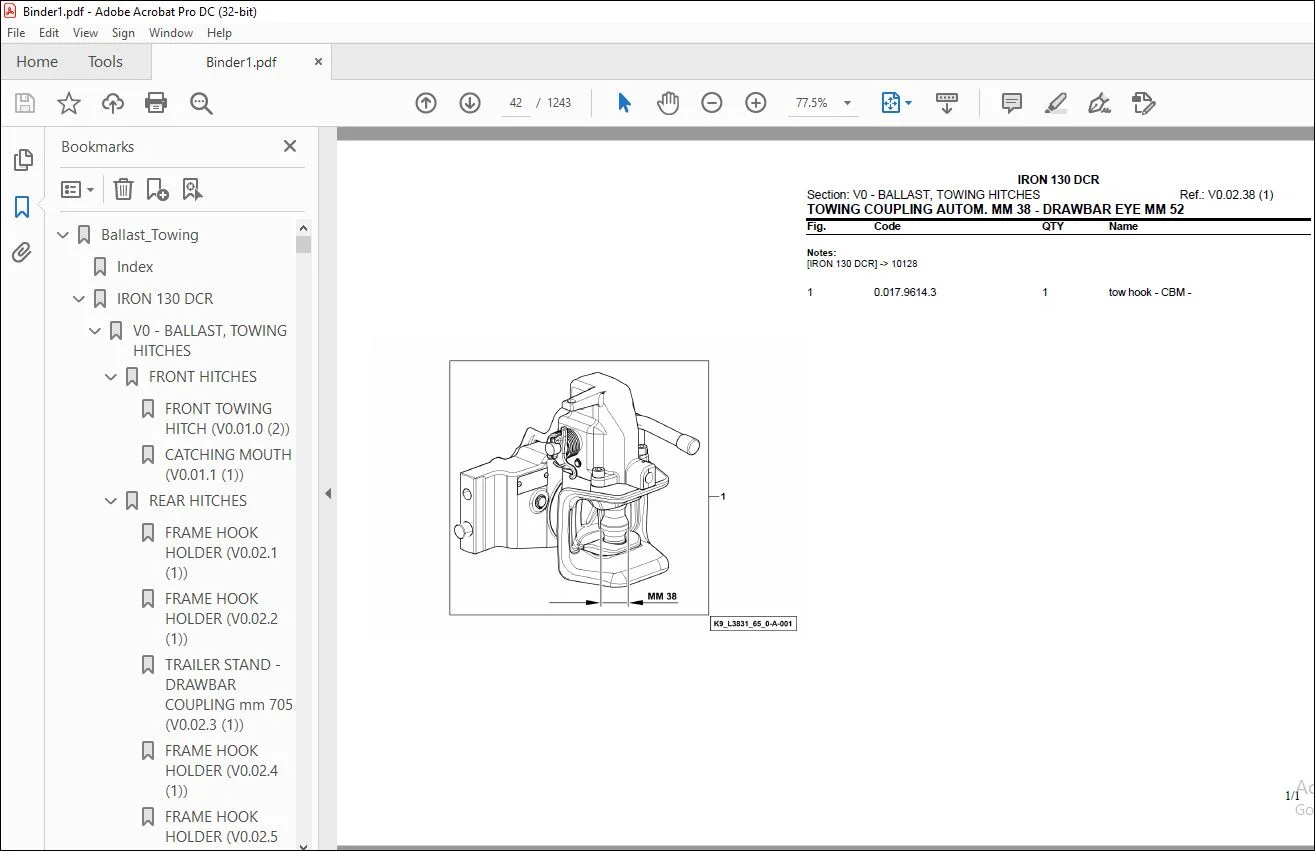The width and height of the screenshot is (1315, 851).
Task: Select the Highlight text pen tool
Action: click(1056, 103)
